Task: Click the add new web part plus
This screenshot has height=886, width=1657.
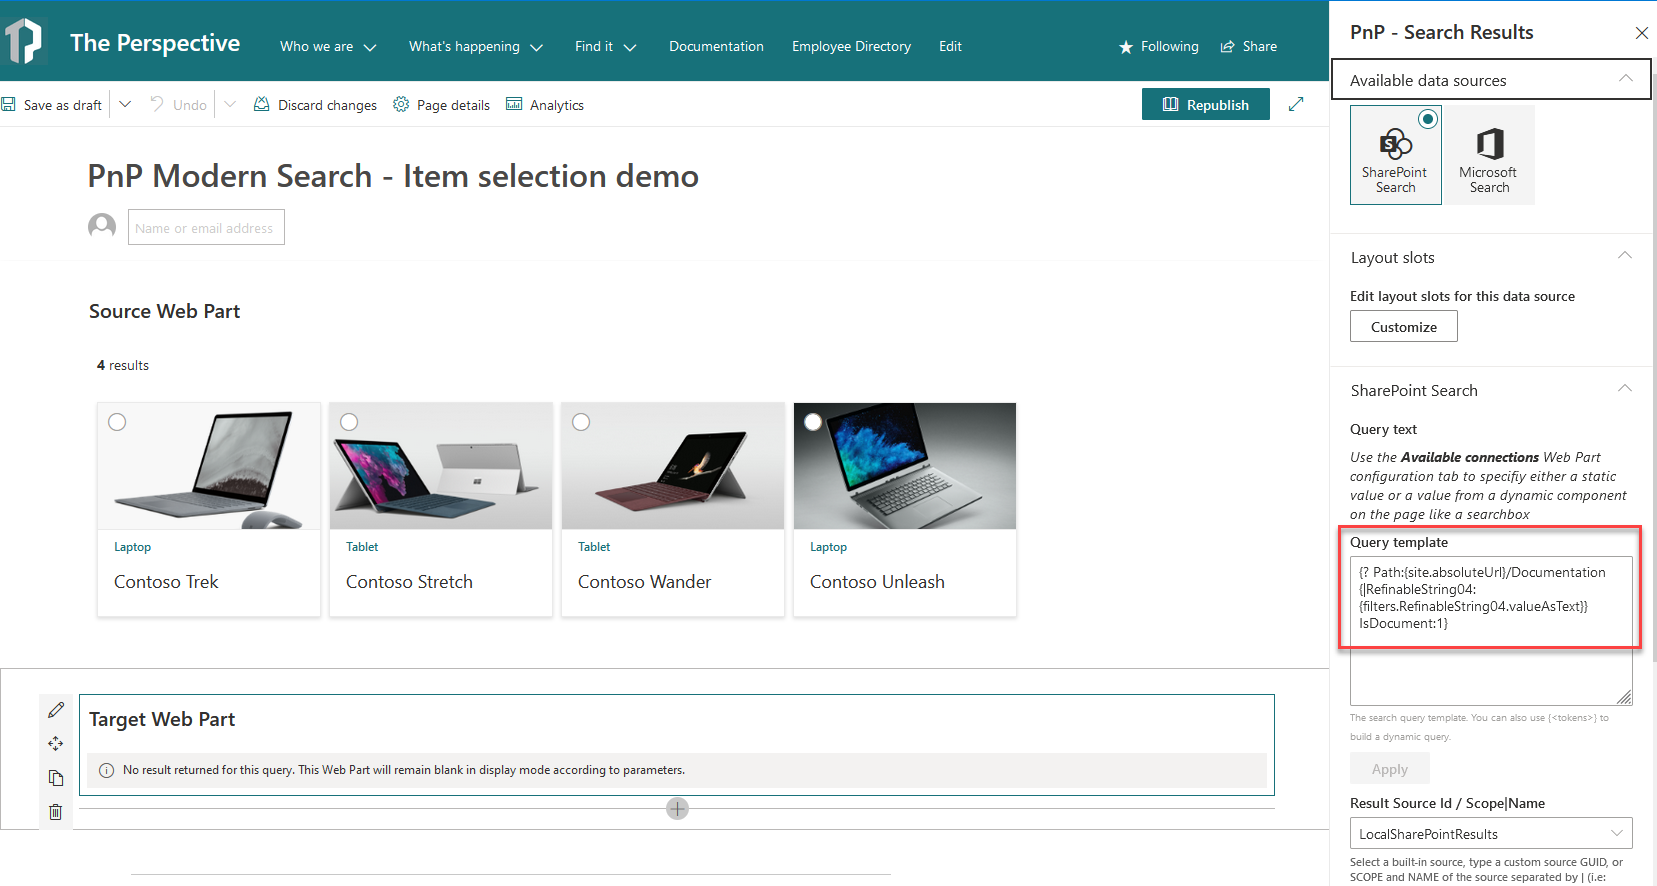Action: (677, 808)
